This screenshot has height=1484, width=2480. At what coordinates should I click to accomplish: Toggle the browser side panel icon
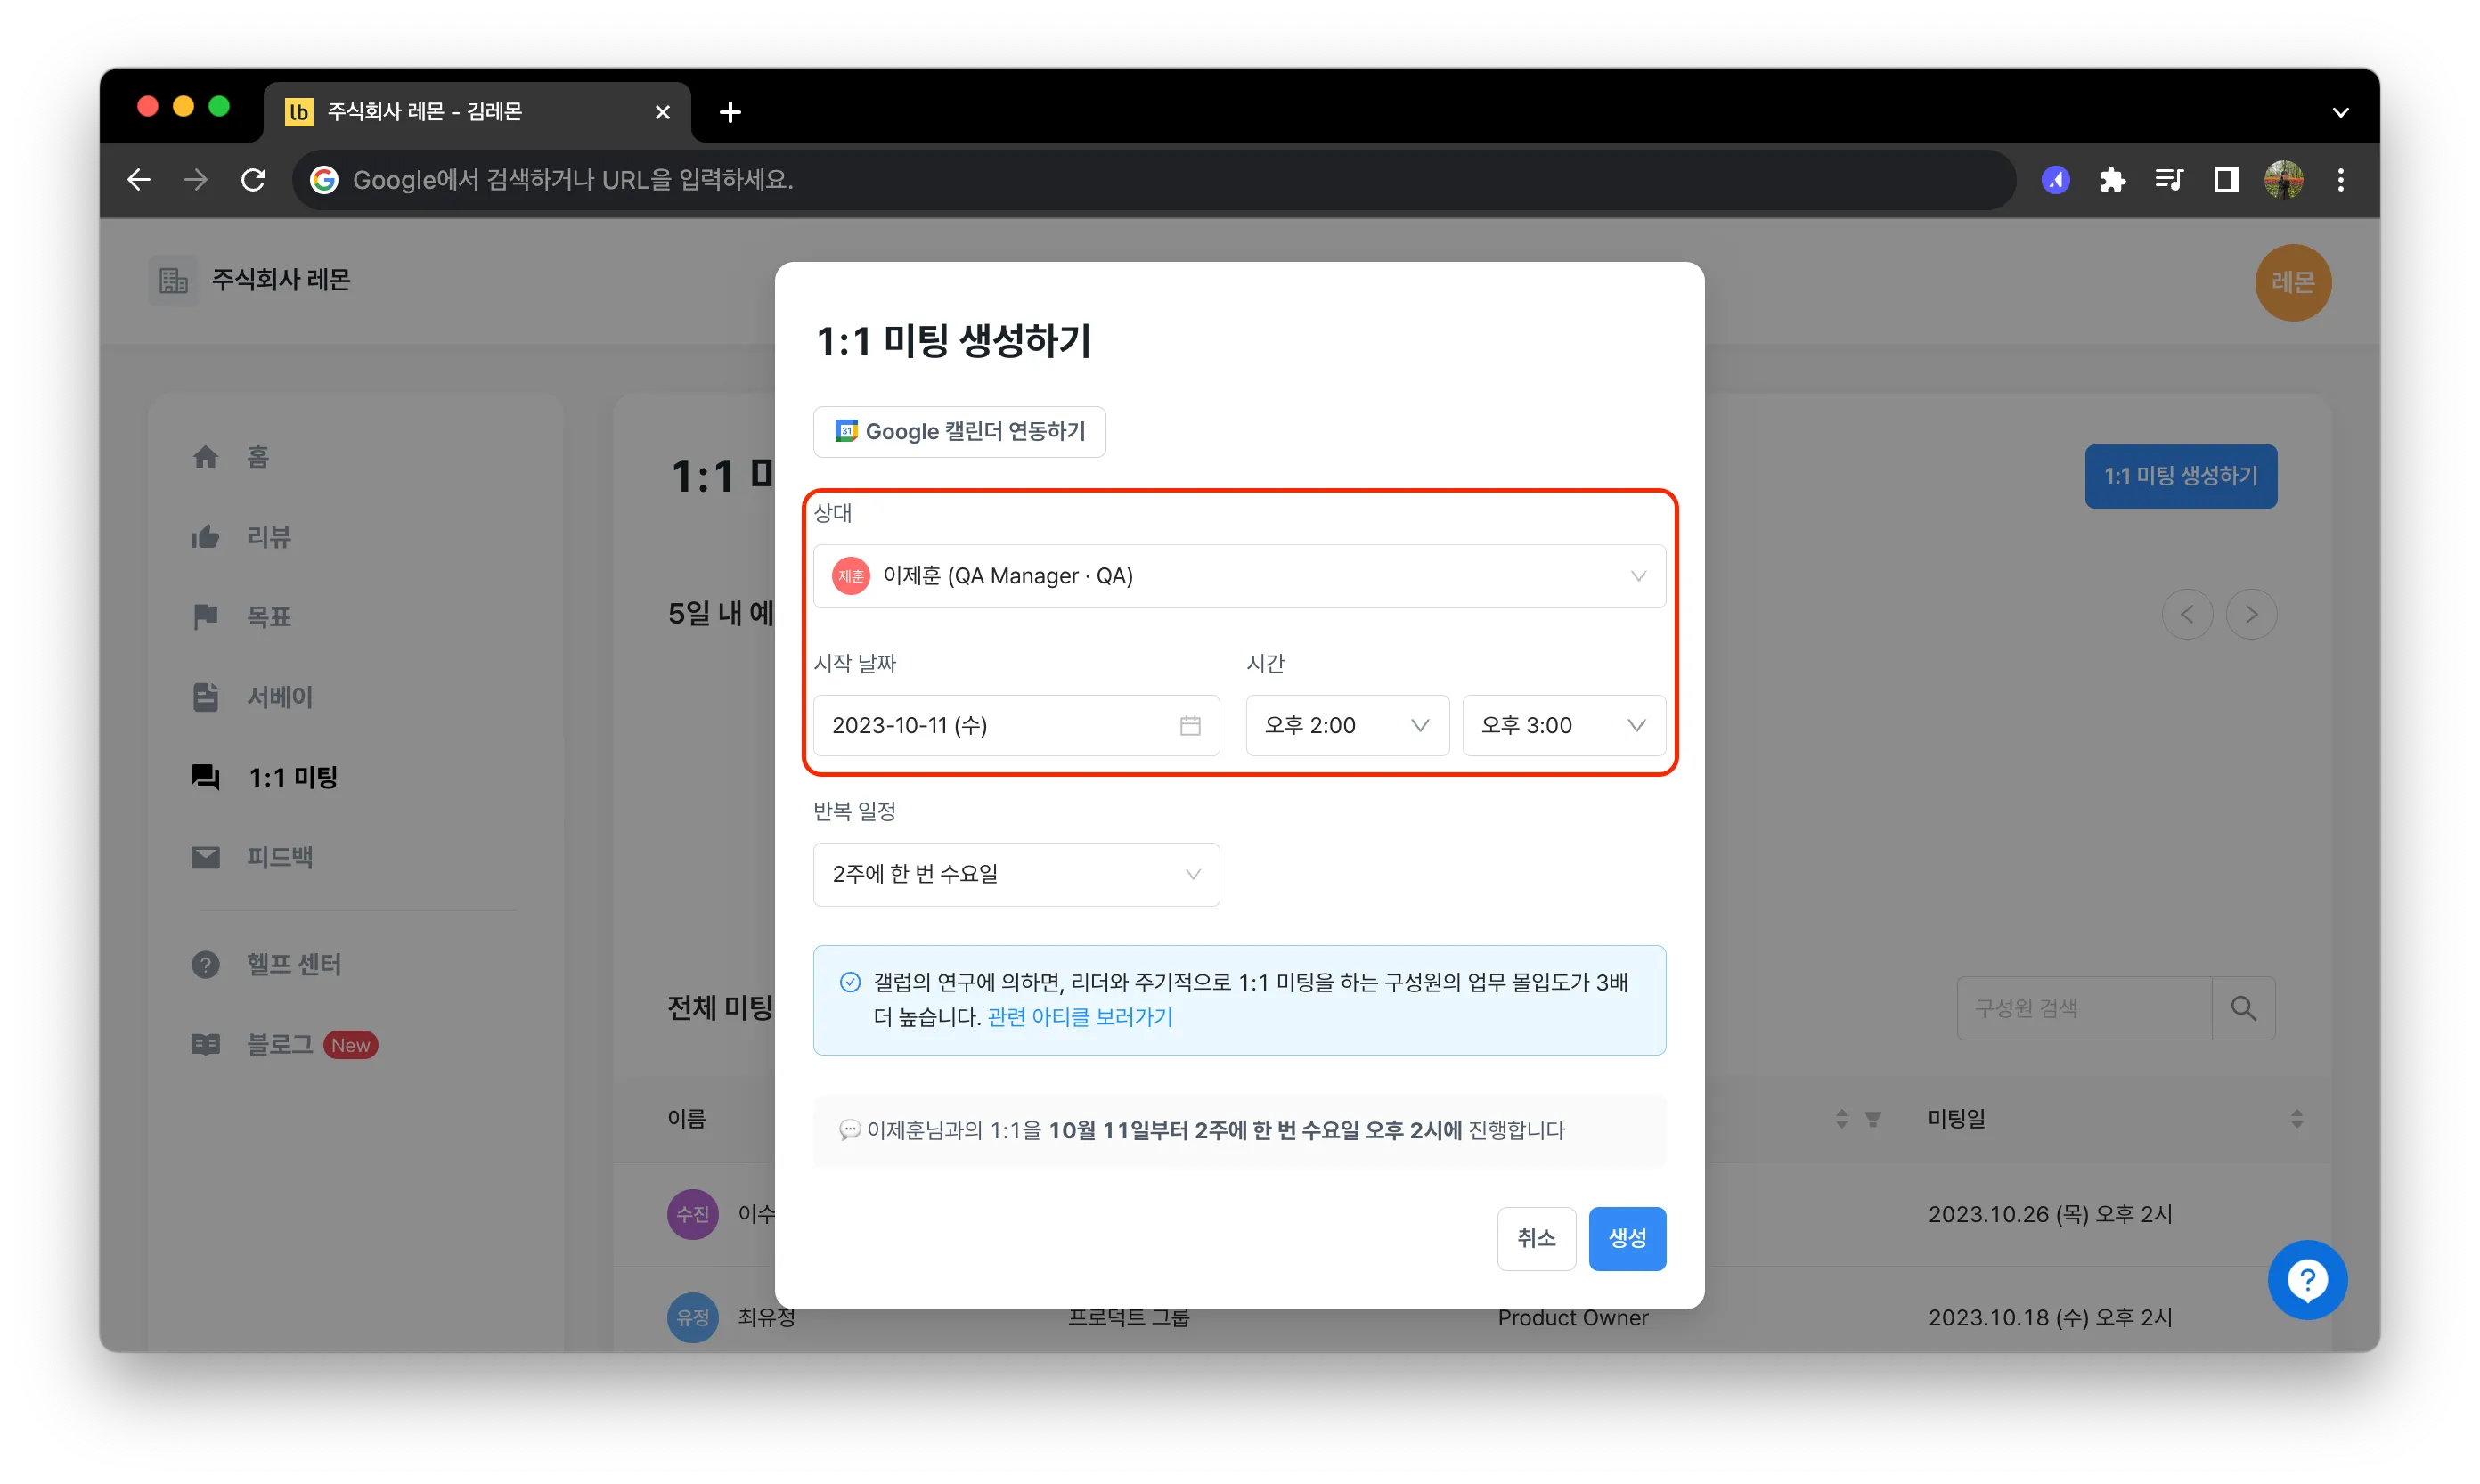[x=2226, y=180]
